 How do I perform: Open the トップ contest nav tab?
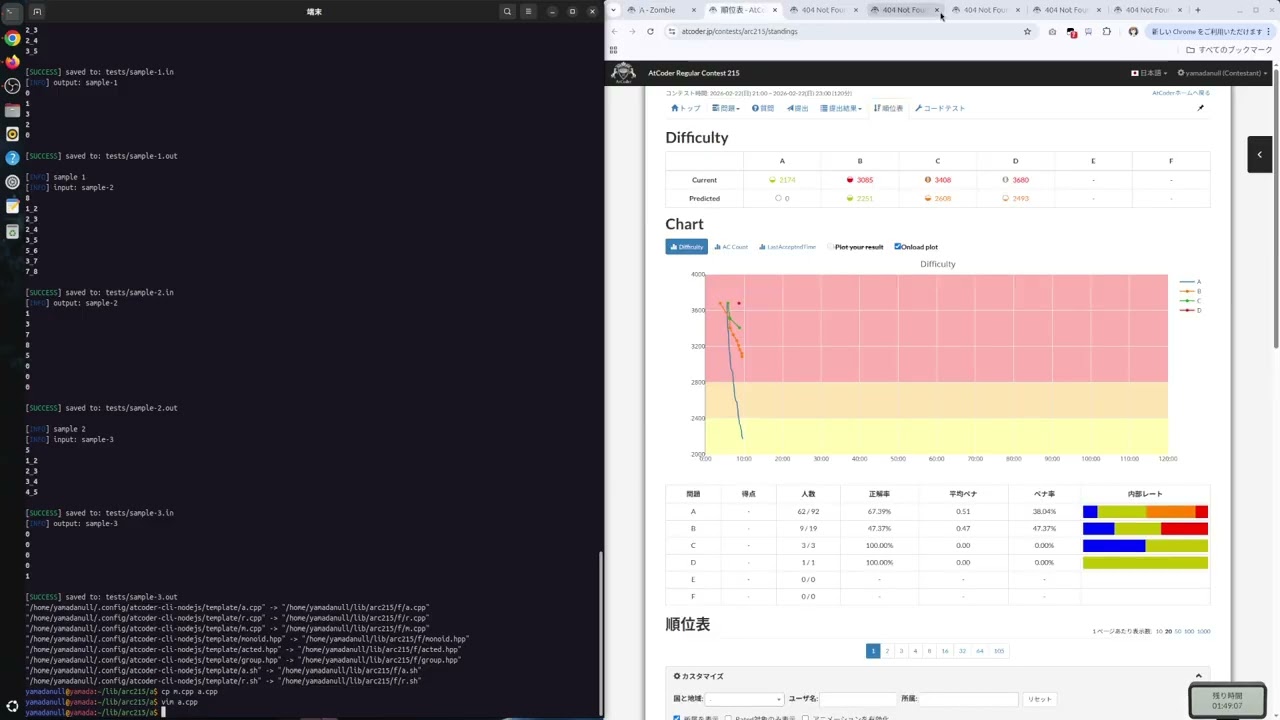coord(686,108)
